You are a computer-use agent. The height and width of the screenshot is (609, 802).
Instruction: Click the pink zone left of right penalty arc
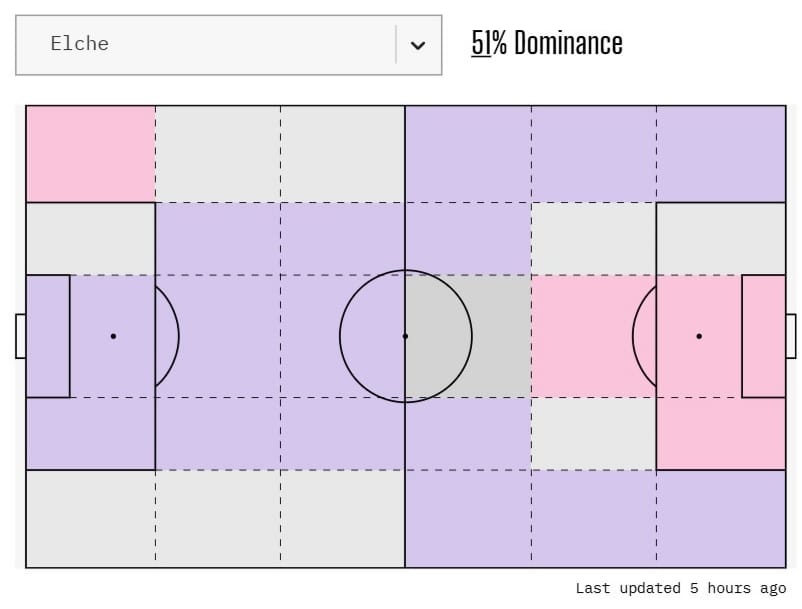coord(580,336)
